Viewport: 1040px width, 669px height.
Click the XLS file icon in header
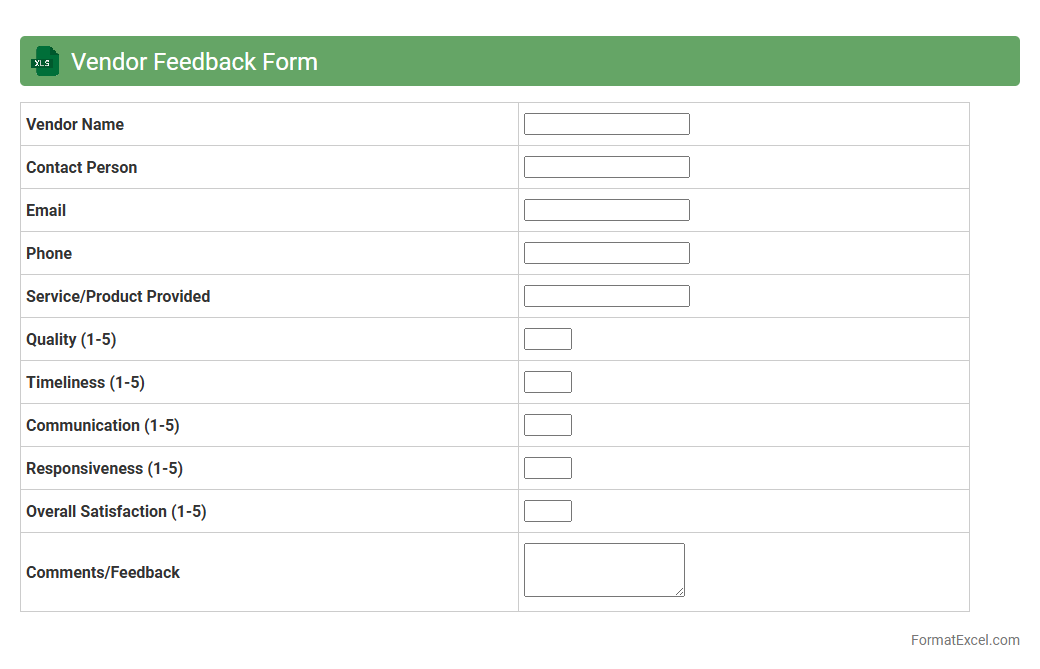(44, 61)
